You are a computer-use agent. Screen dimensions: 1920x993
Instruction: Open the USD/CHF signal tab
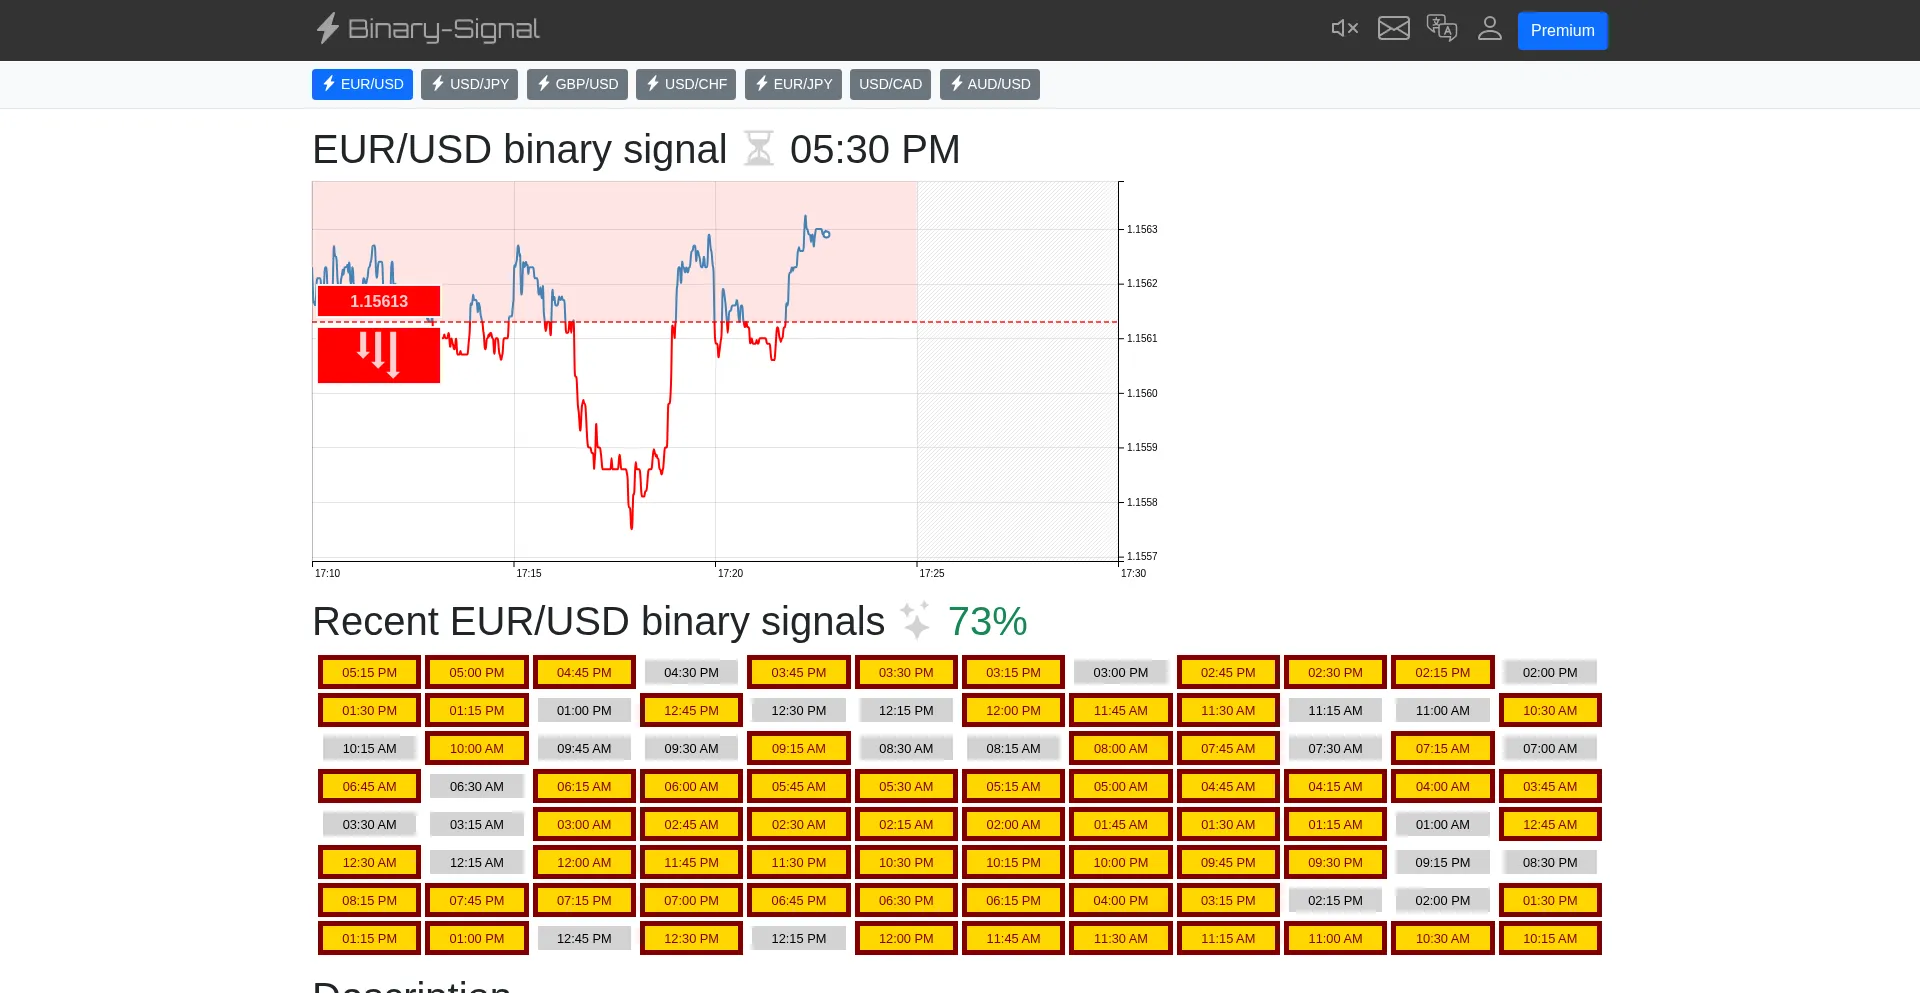(x=685, y=84)
